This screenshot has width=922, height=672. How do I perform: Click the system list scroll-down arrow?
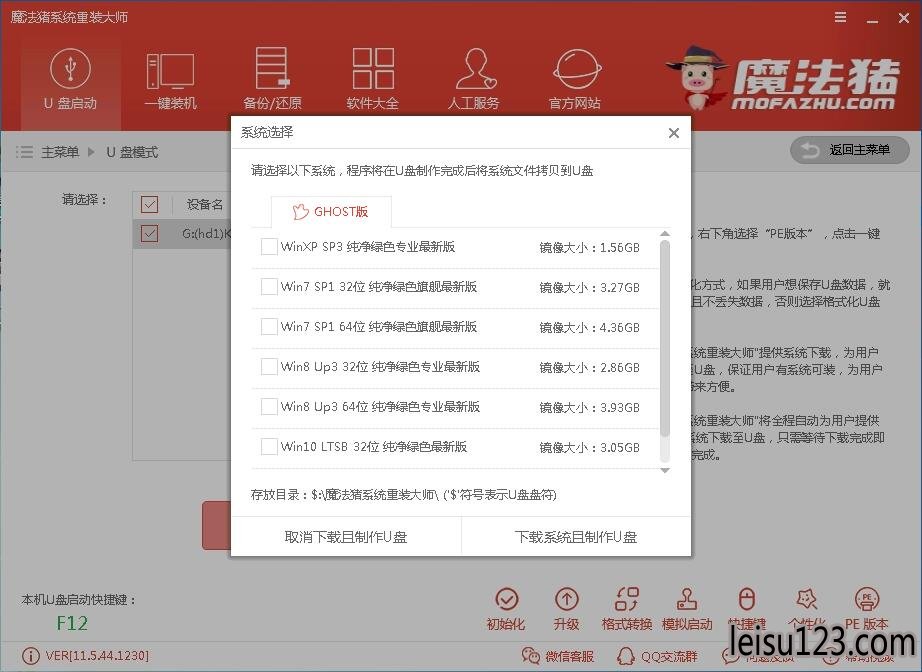[x=665, y=470]
